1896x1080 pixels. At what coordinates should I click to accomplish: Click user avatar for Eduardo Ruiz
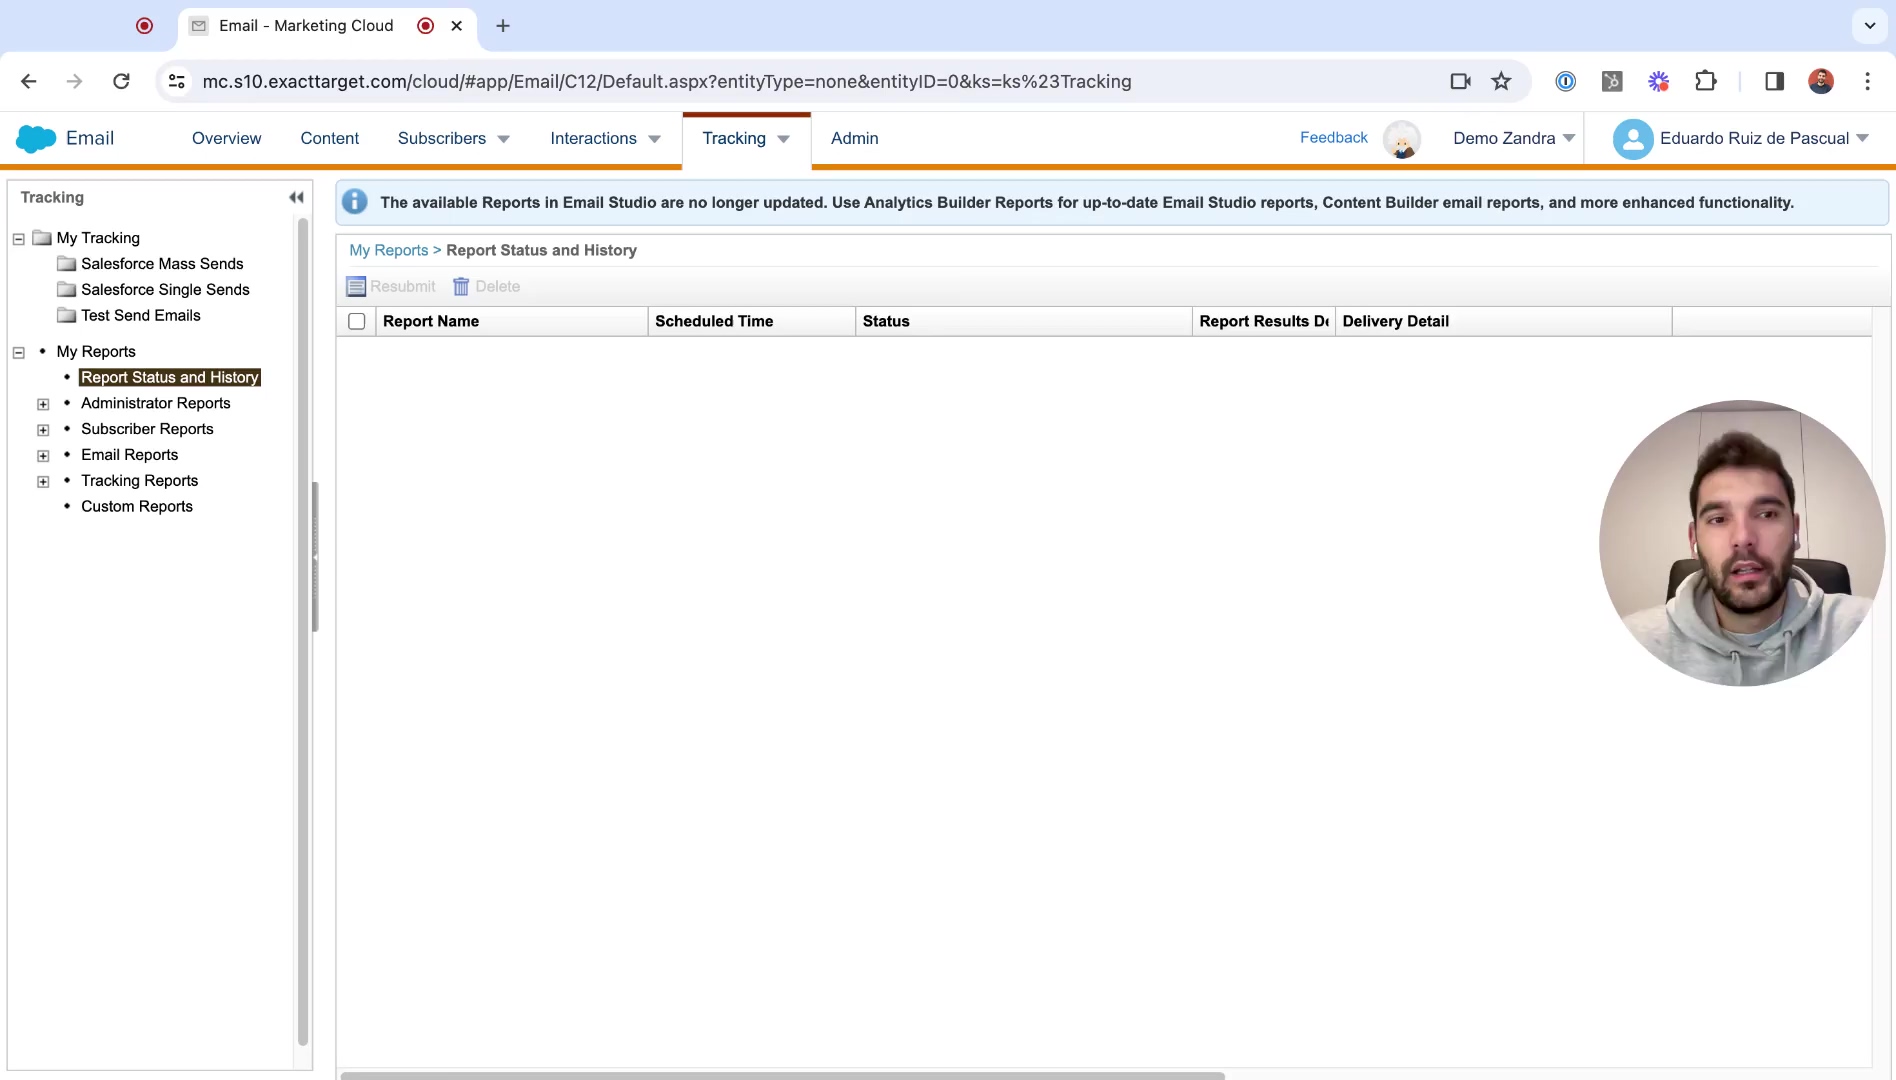[1633, 139]
